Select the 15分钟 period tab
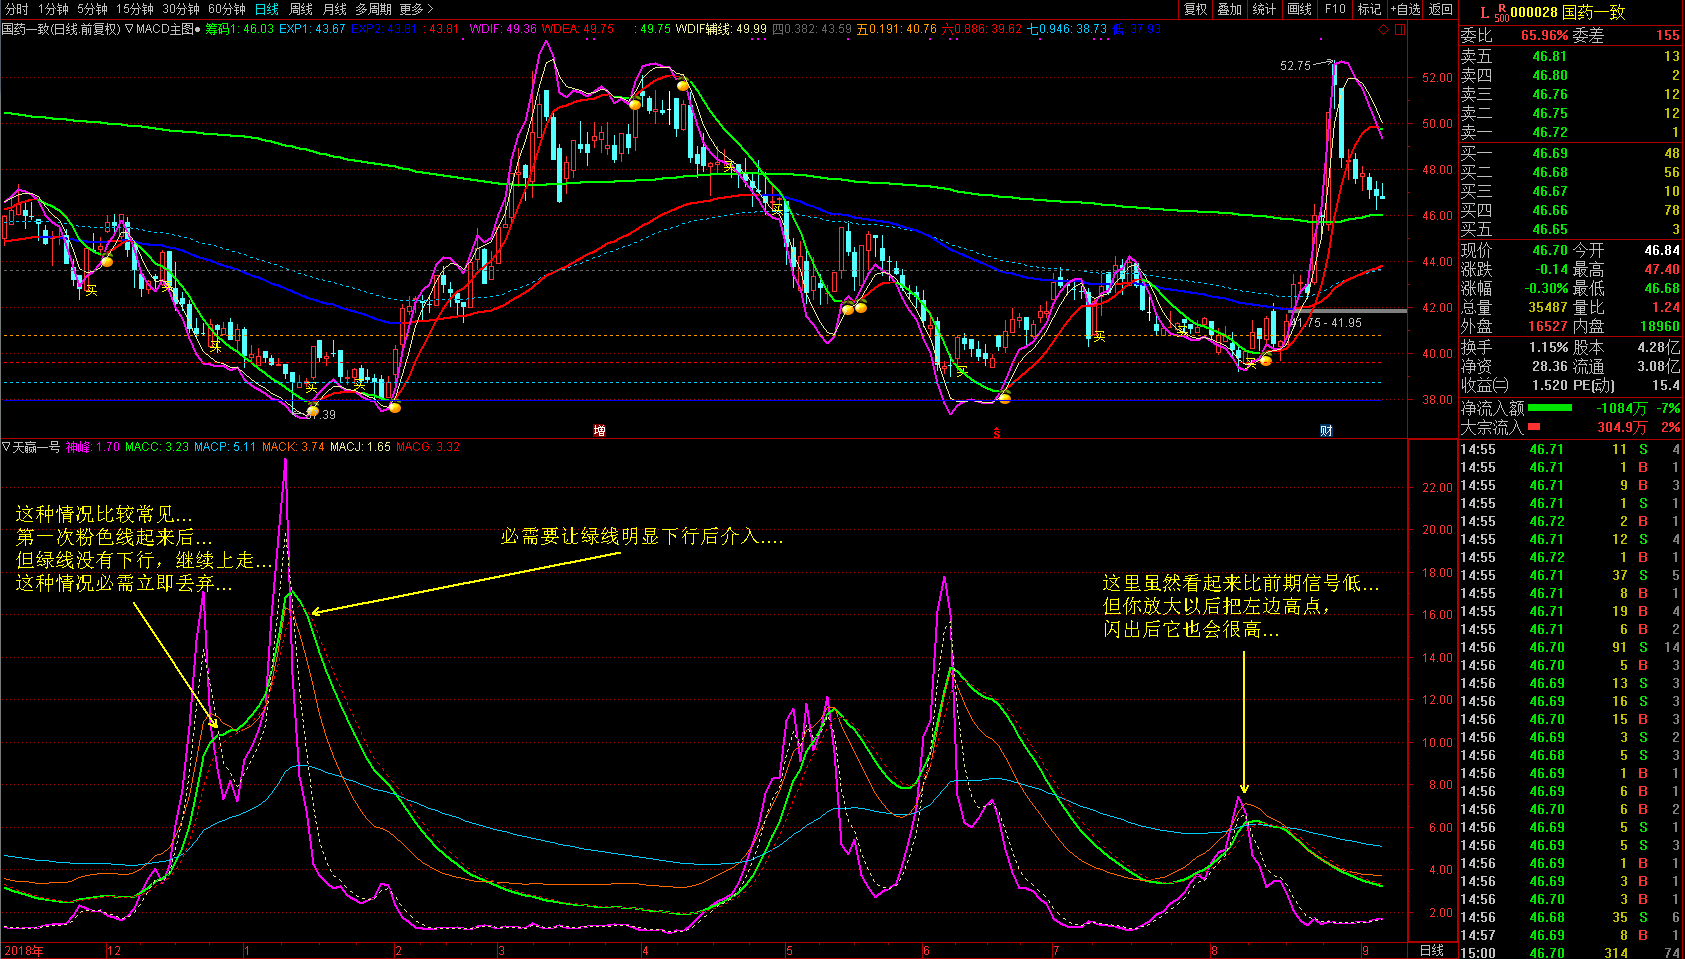The width and height of the screenshot is (1685, 959). [x=134, y=9]
